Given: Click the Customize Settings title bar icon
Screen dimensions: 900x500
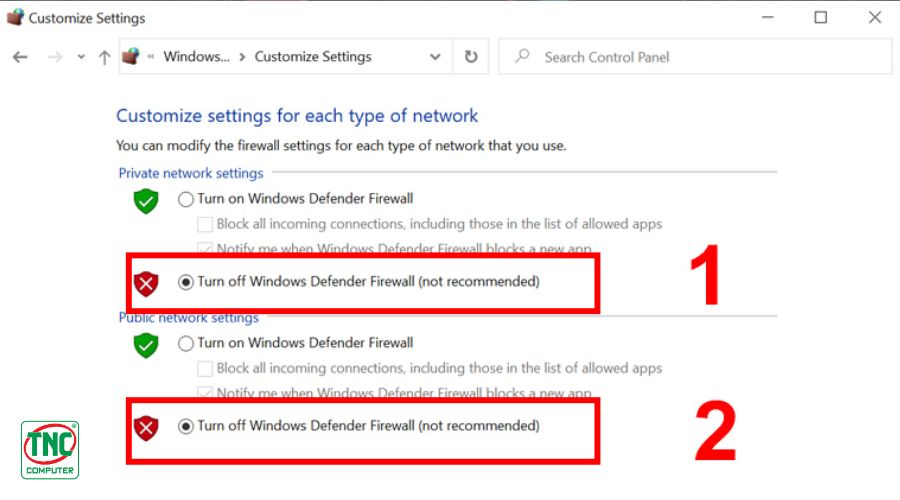Looking at the screenshot, I should (15, 17).
